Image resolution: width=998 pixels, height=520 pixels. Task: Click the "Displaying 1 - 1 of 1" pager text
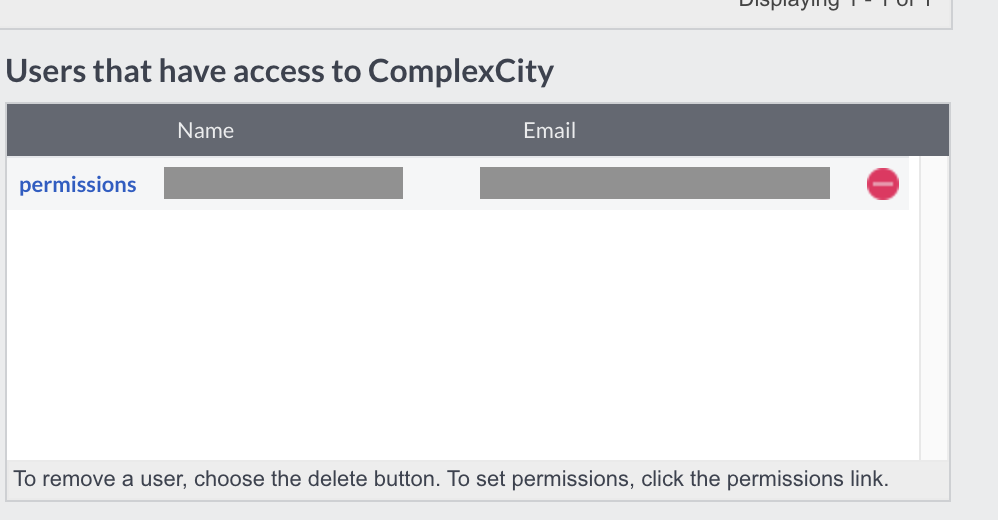[x=835, y=4]
